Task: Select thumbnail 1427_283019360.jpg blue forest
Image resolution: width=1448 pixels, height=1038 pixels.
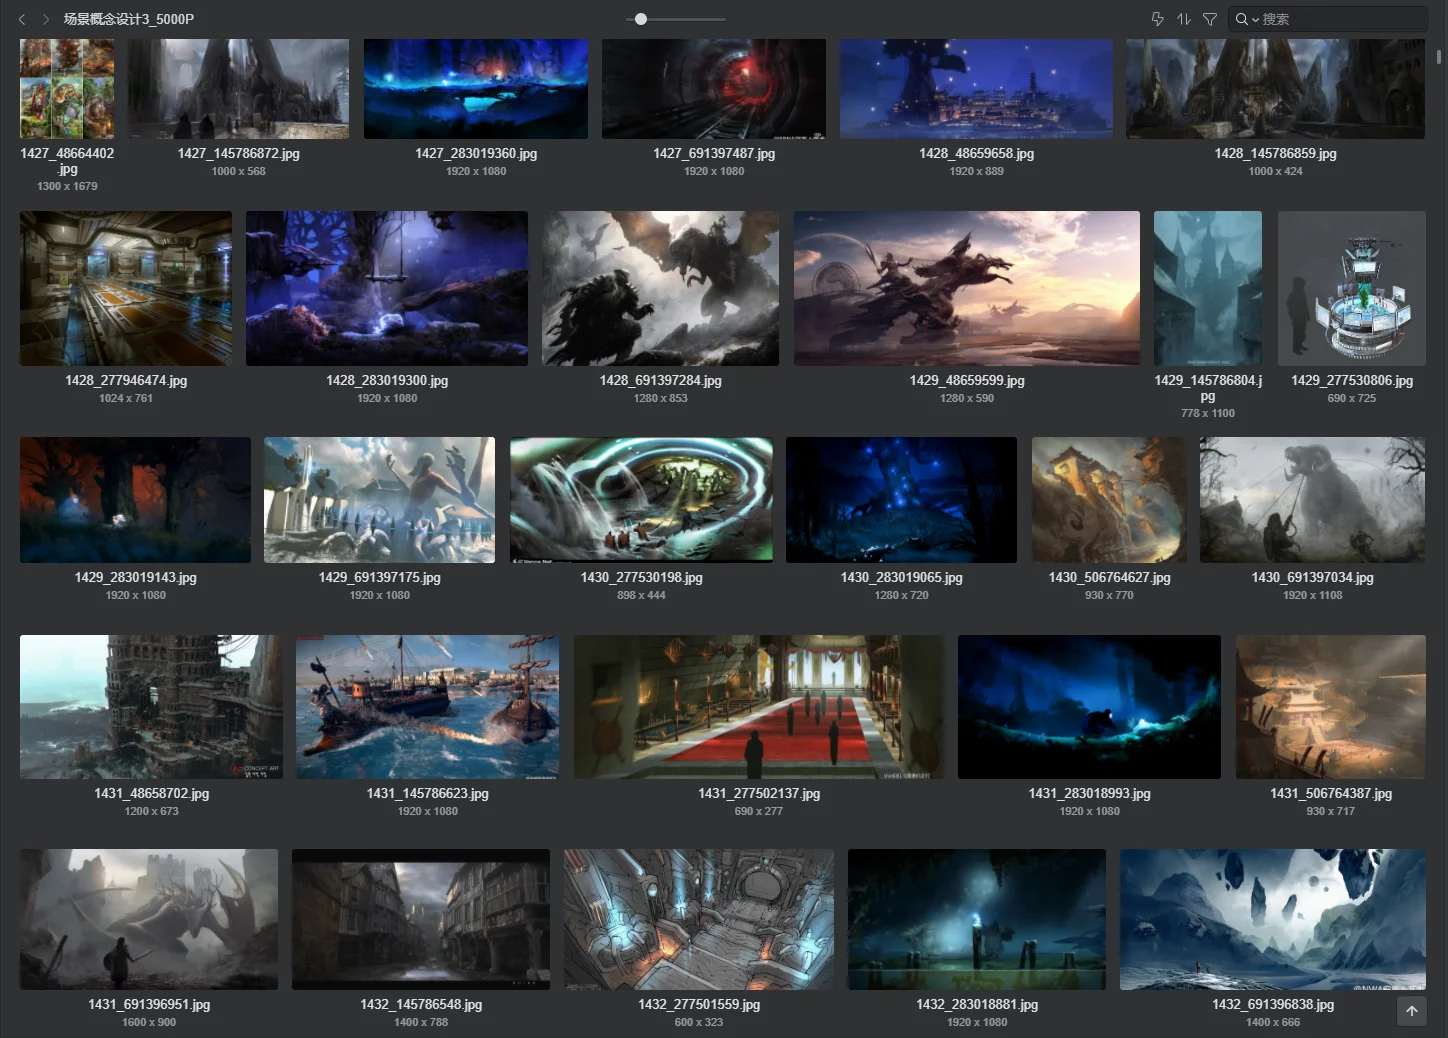Action: [476, 88]
